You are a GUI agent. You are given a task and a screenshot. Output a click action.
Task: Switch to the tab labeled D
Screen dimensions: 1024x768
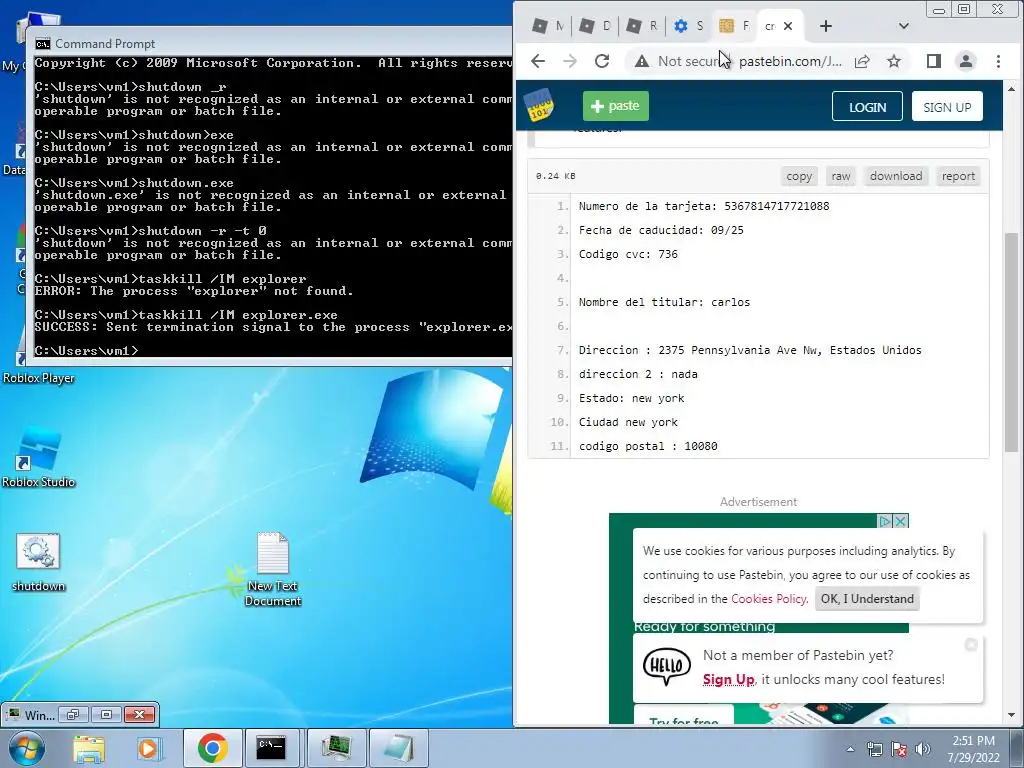(596, 26)
